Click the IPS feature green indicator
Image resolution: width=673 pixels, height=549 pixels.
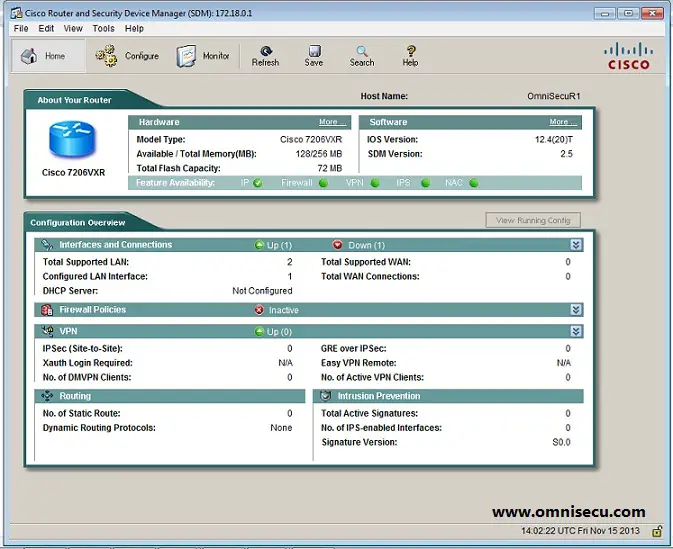(425, 183)
